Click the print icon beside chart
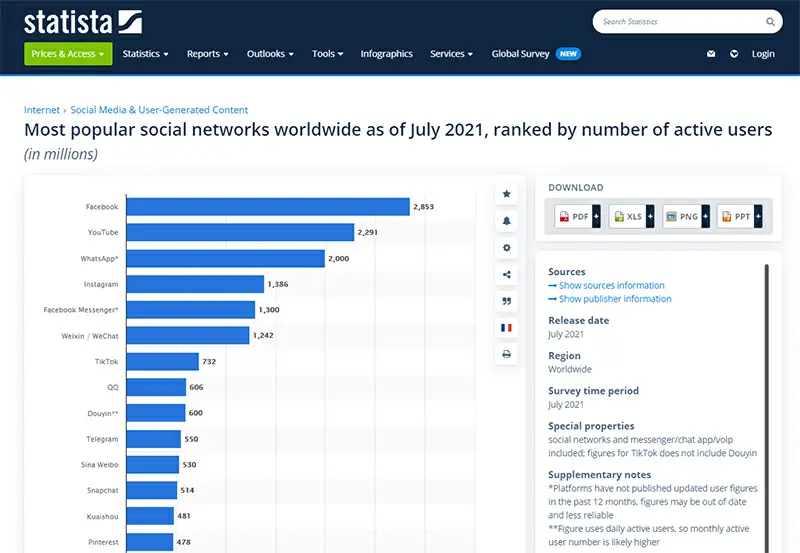 click(507, 354)
